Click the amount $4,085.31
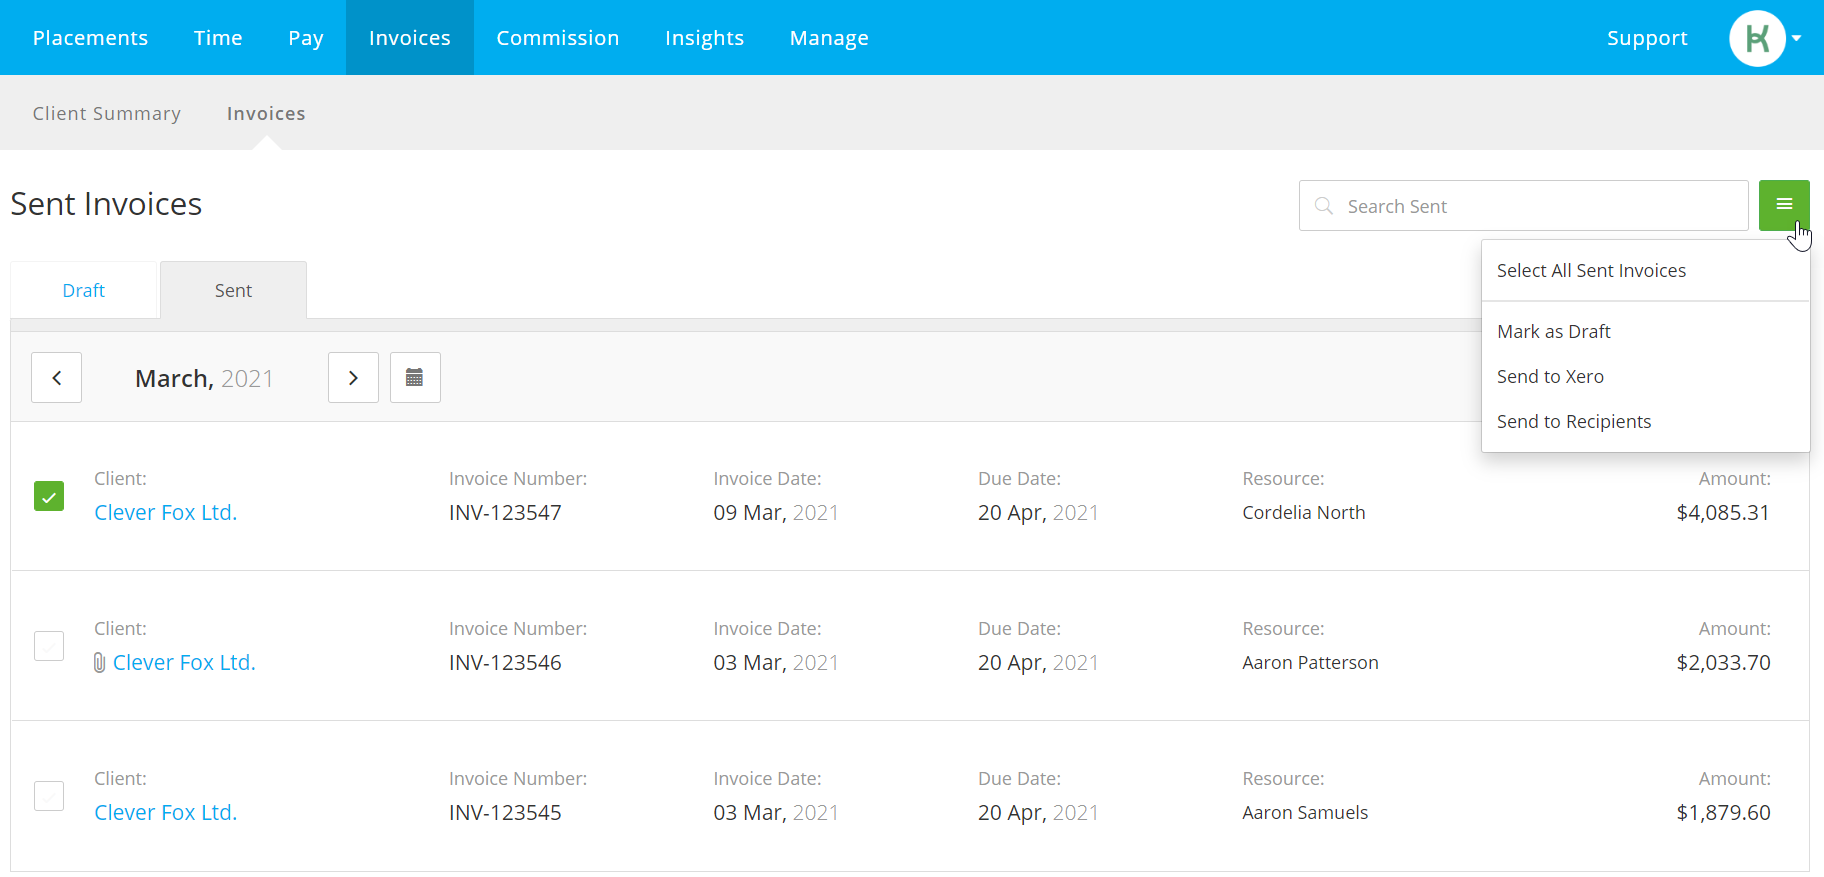The width and height of the screenshot is (1824, 877). (x=1723, y=513)
